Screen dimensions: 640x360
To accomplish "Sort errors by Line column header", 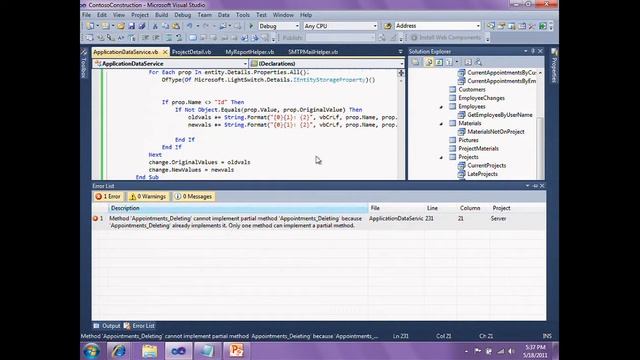I will (441, 208).
